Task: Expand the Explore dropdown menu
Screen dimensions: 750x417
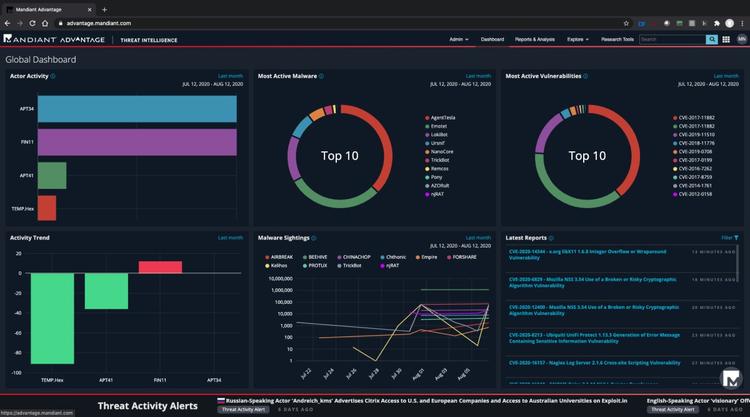Action: pyautogui.click(x=577, y=40)
